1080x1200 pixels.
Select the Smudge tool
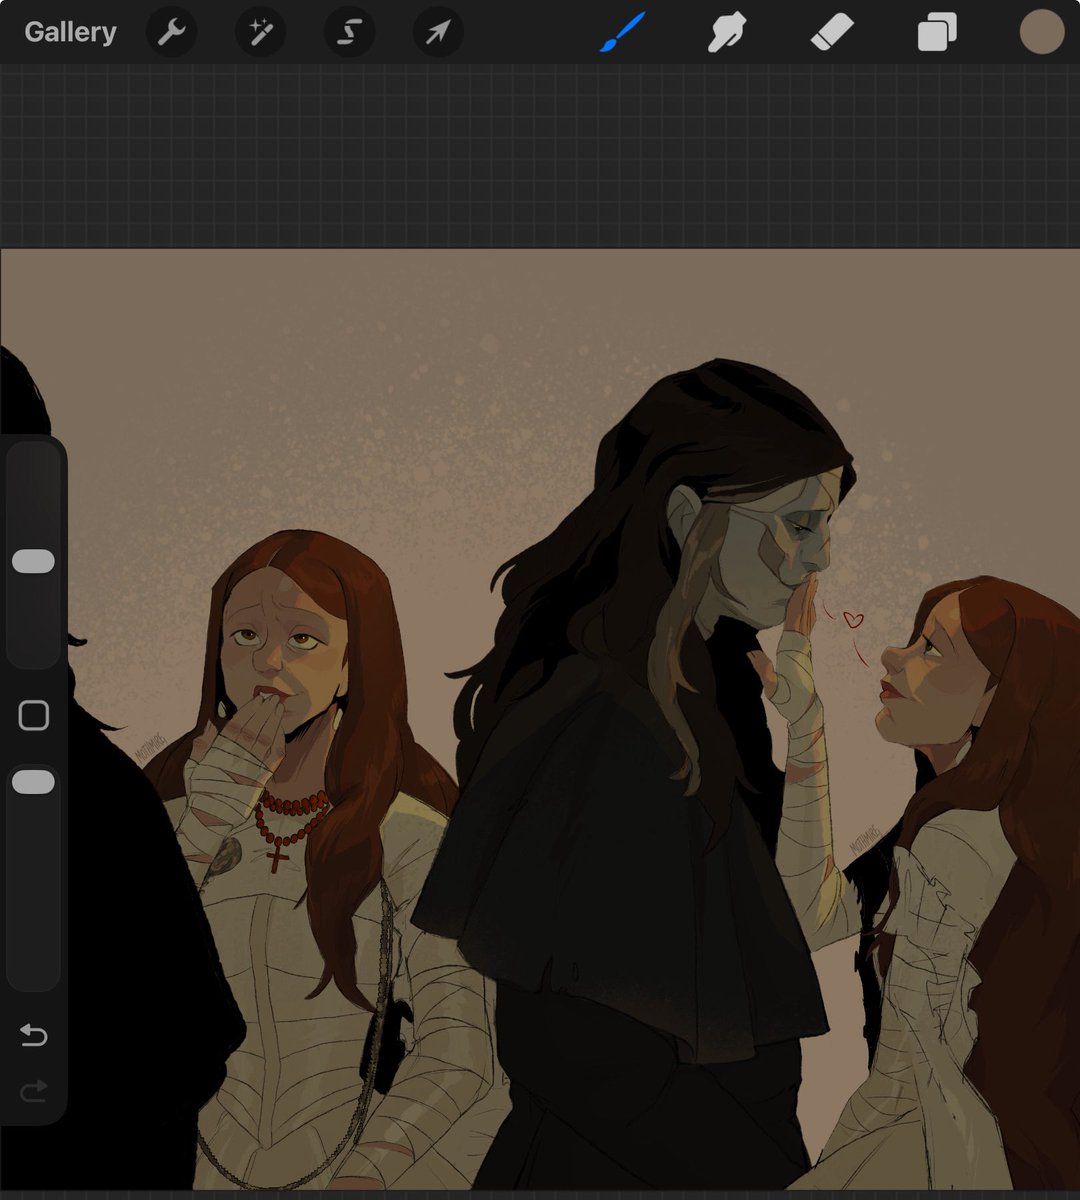coord(727,32)
